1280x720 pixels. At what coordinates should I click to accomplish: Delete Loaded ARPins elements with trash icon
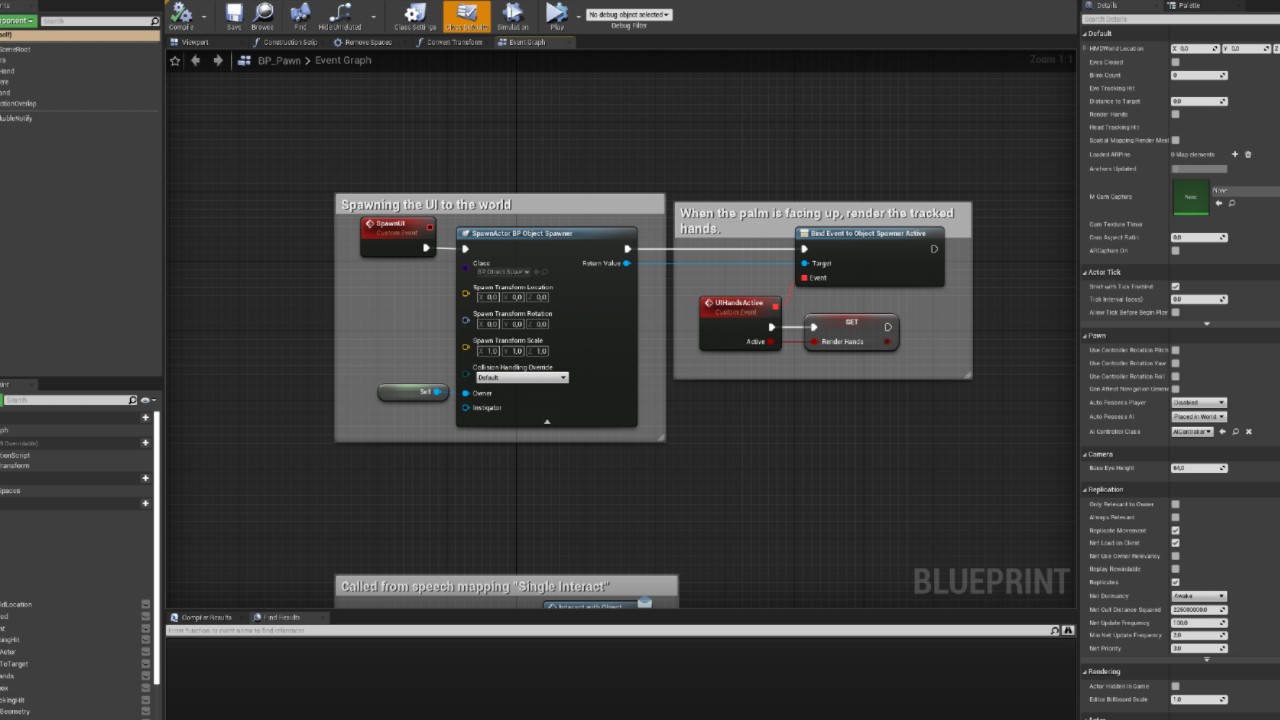[x=1248, y=154]
